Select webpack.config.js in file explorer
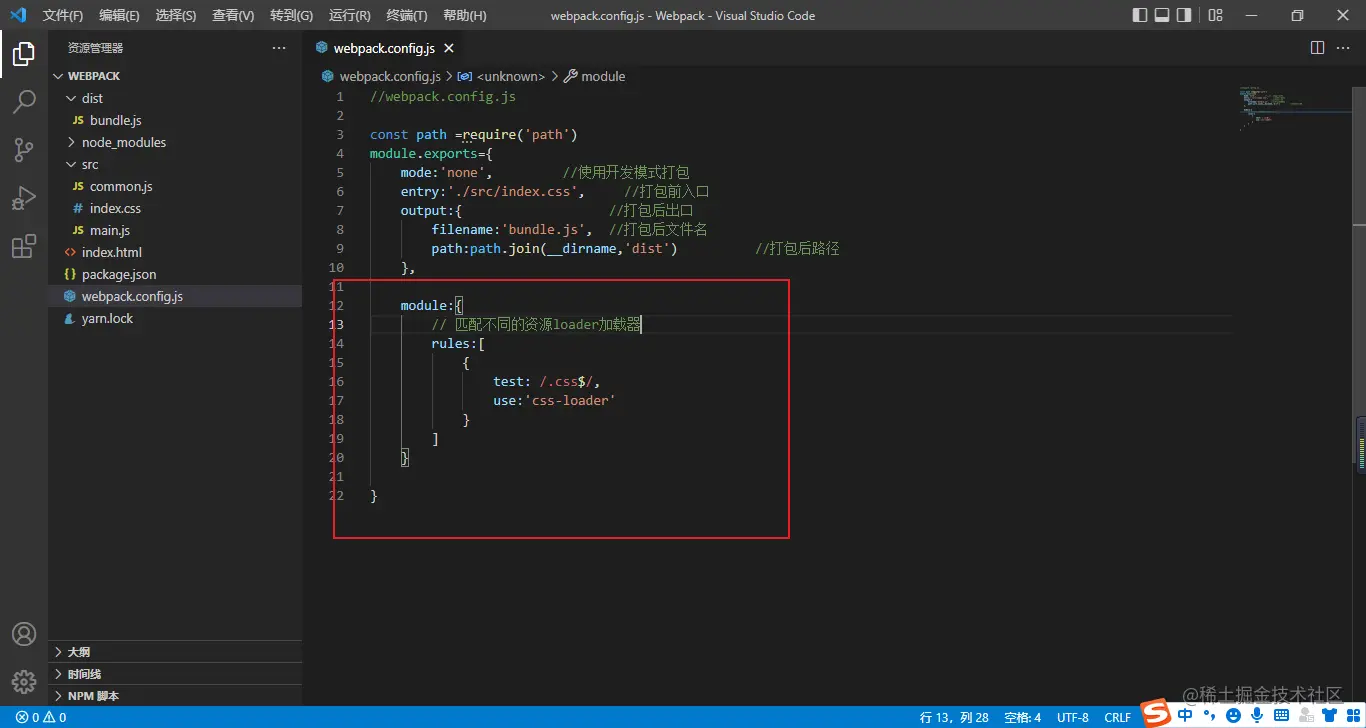 tap(175, 296)
